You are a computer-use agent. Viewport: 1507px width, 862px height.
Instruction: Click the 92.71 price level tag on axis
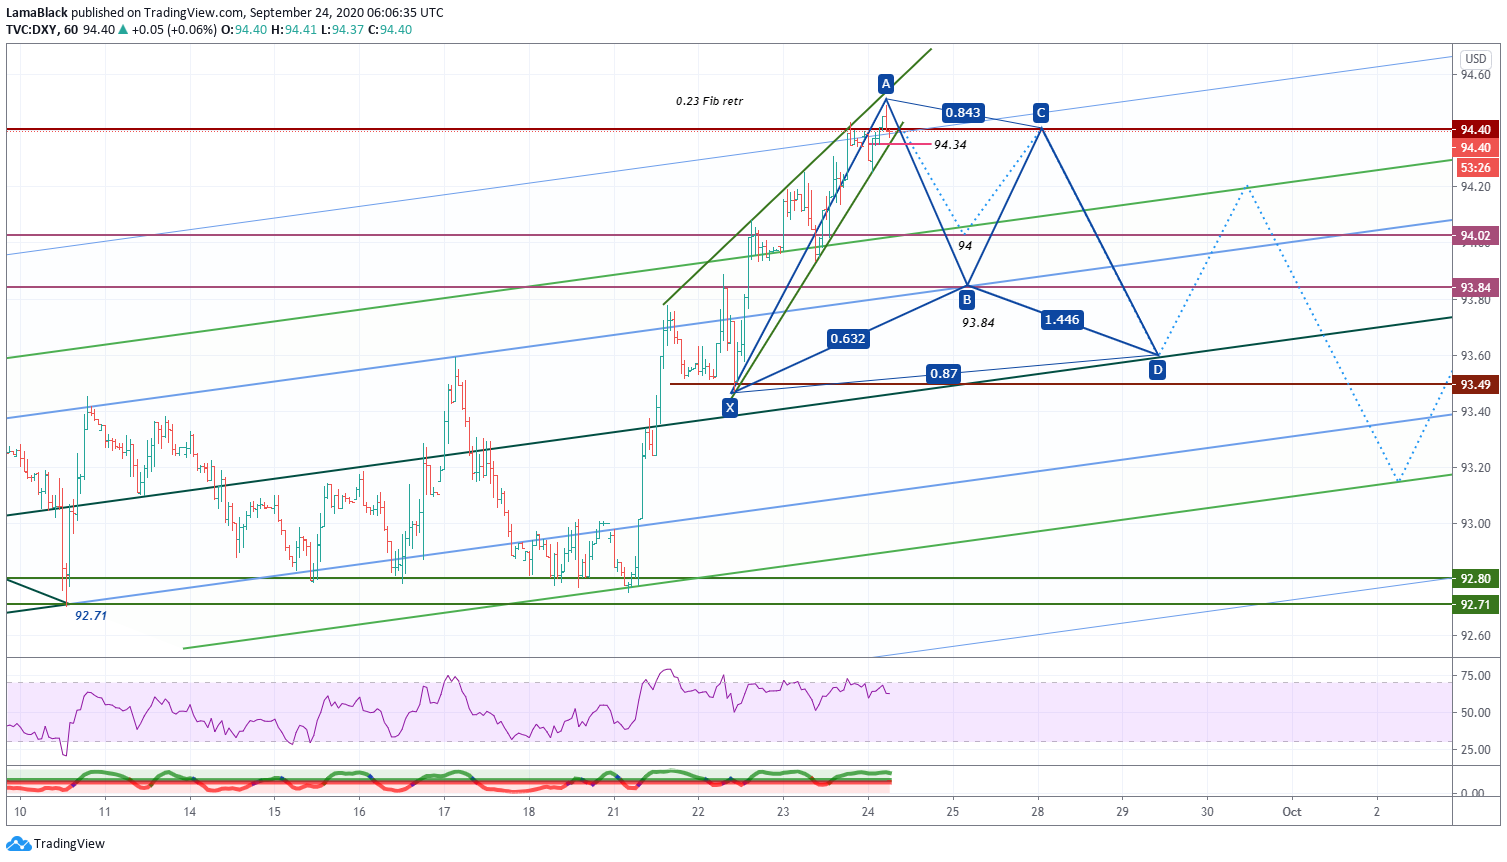[x=1476, y=605]
